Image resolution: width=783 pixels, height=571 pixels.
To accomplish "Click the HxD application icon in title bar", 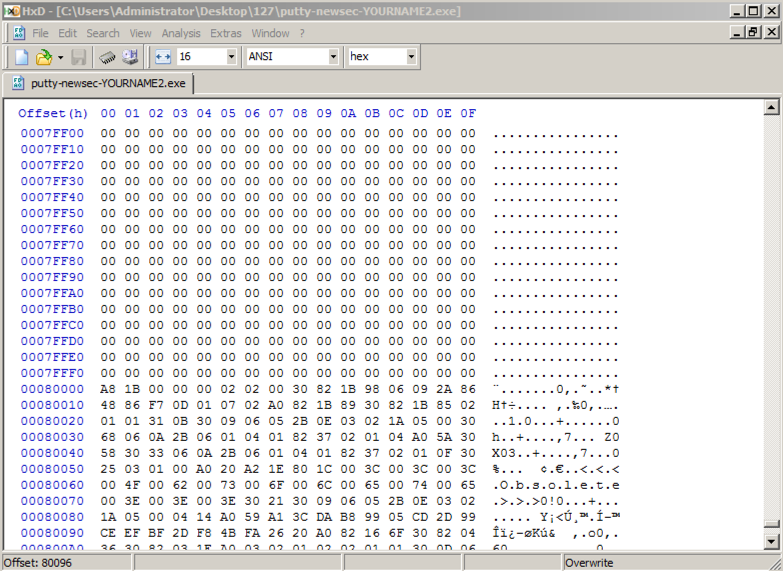I will tap(11, 10).
